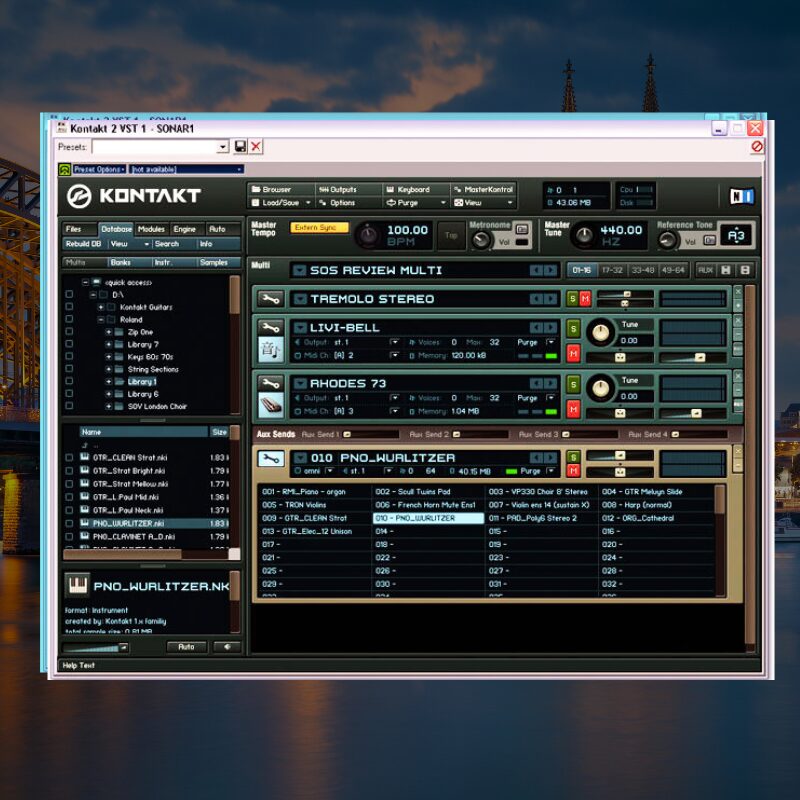Viewport: 800px width, 800px height.
Task: Click the AUX button in multi header
Action: [705, 270]
